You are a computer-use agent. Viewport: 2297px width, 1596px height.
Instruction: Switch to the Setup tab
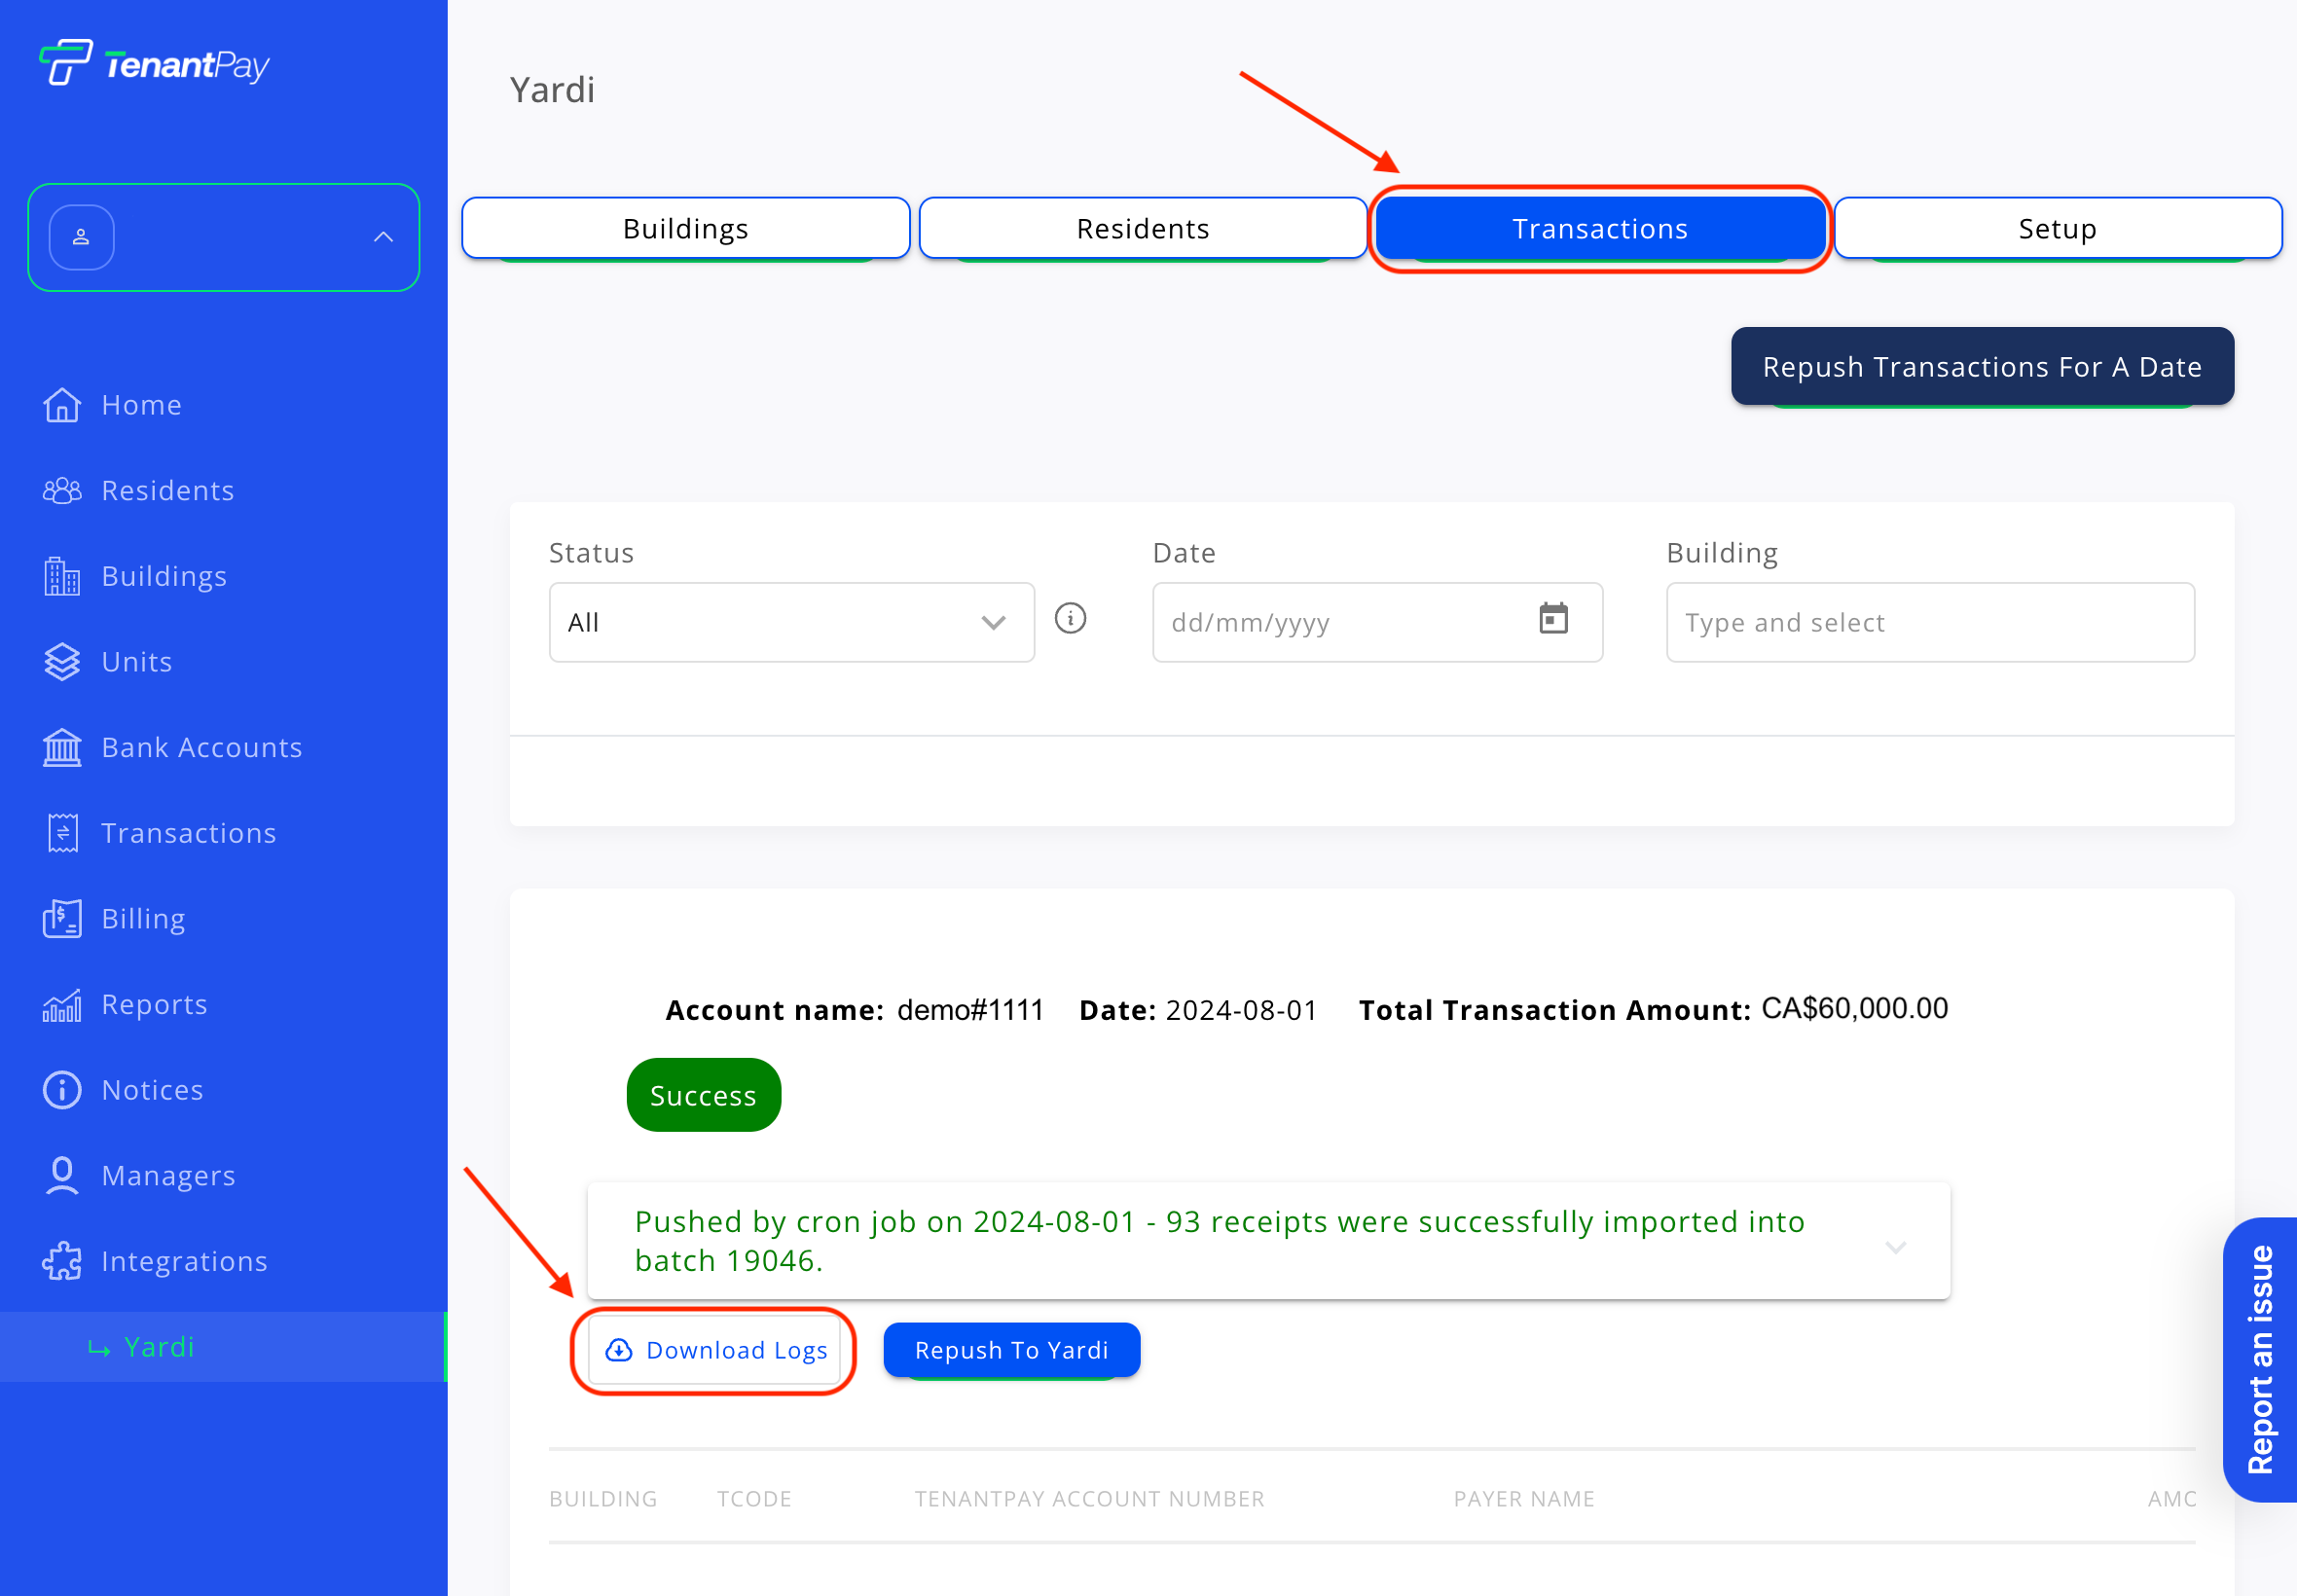click(2057, 229)
